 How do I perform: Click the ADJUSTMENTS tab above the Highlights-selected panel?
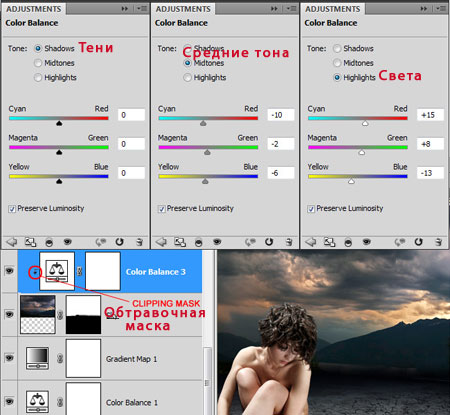coord(333,9)
